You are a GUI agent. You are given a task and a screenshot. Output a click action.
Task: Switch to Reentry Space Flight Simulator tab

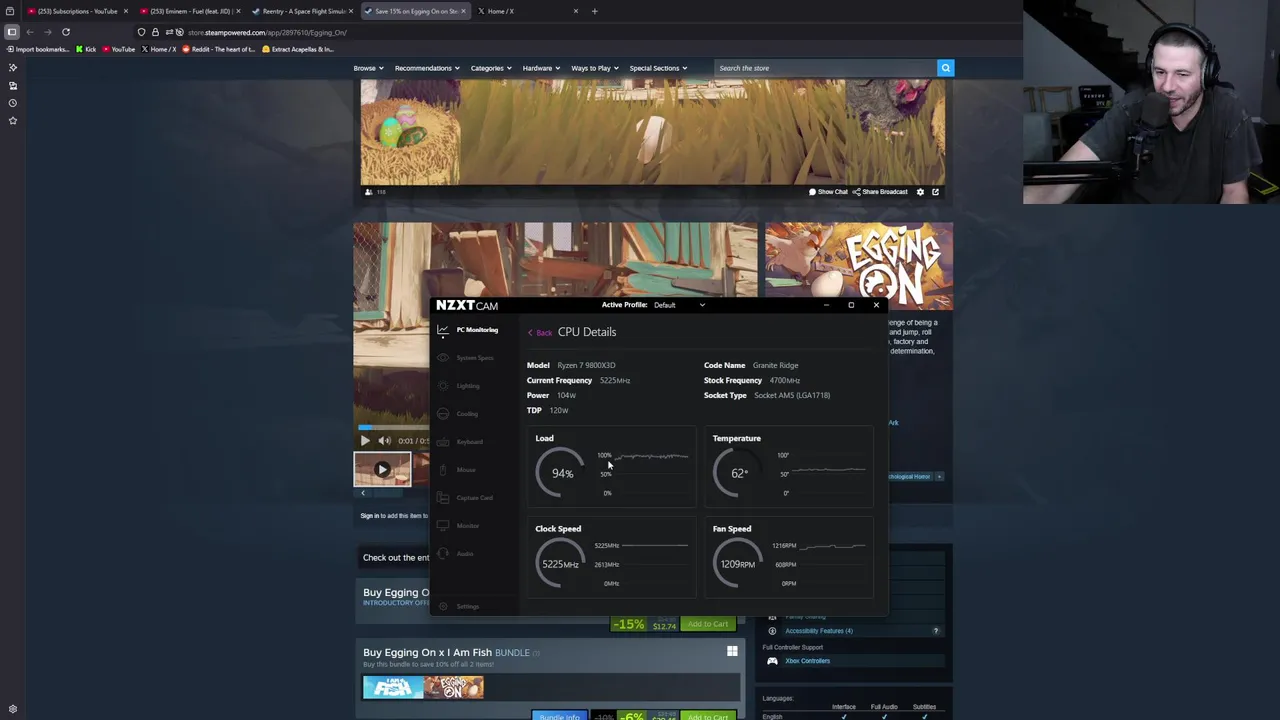click(x=302, y=11)
